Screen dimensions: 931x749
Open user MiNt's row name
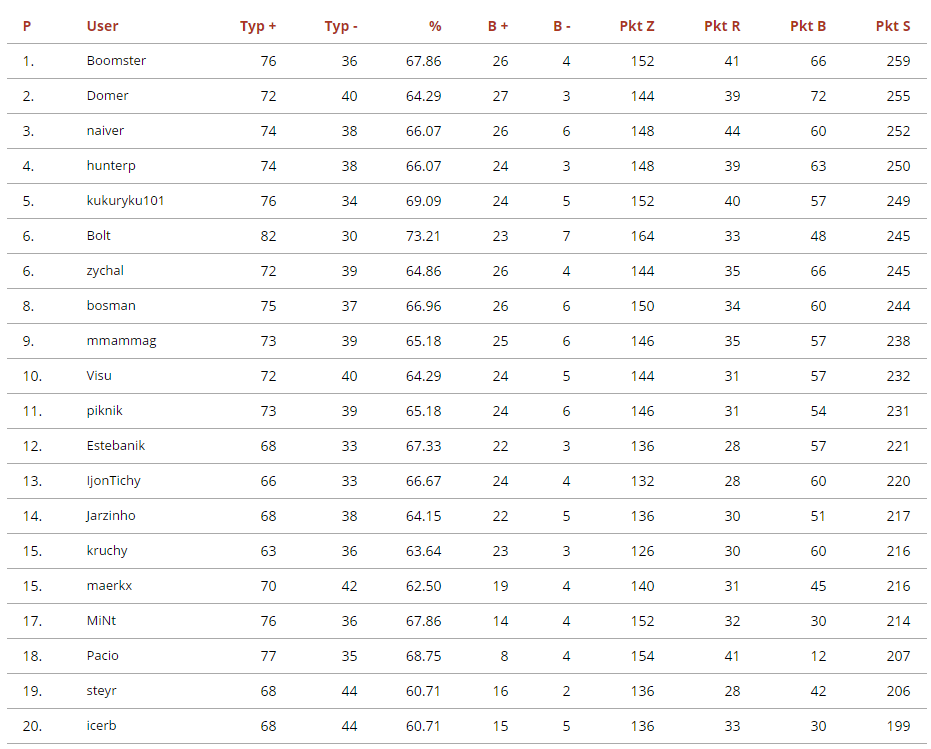(101, 621)
